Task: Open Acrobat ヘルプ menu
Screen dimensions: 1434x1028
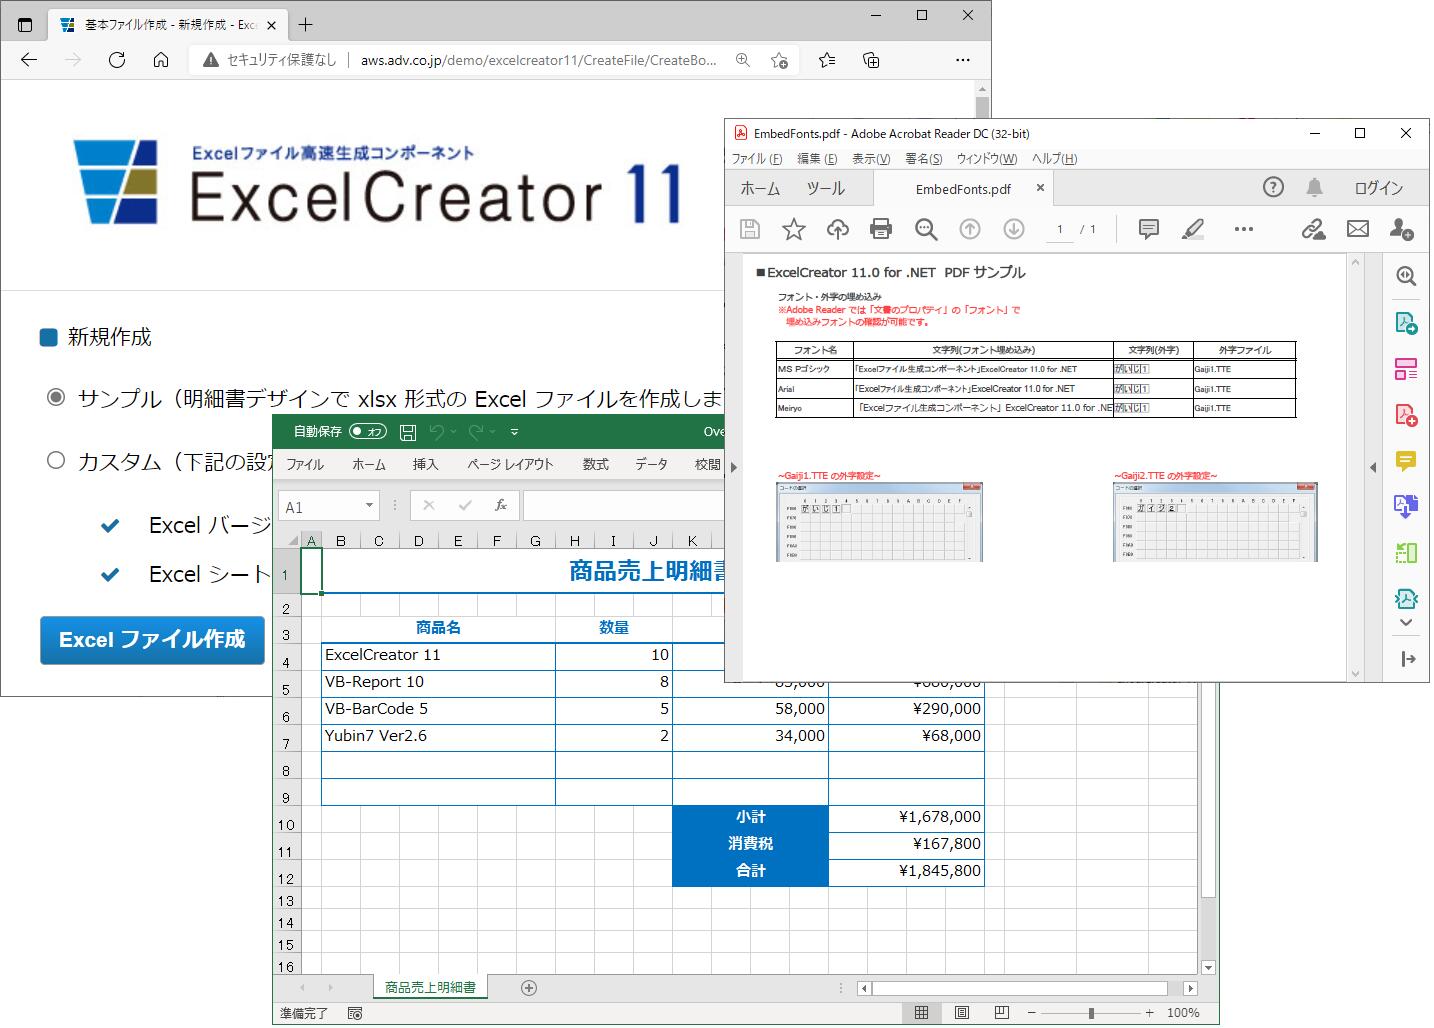Action: click(x=1055, y=159)
